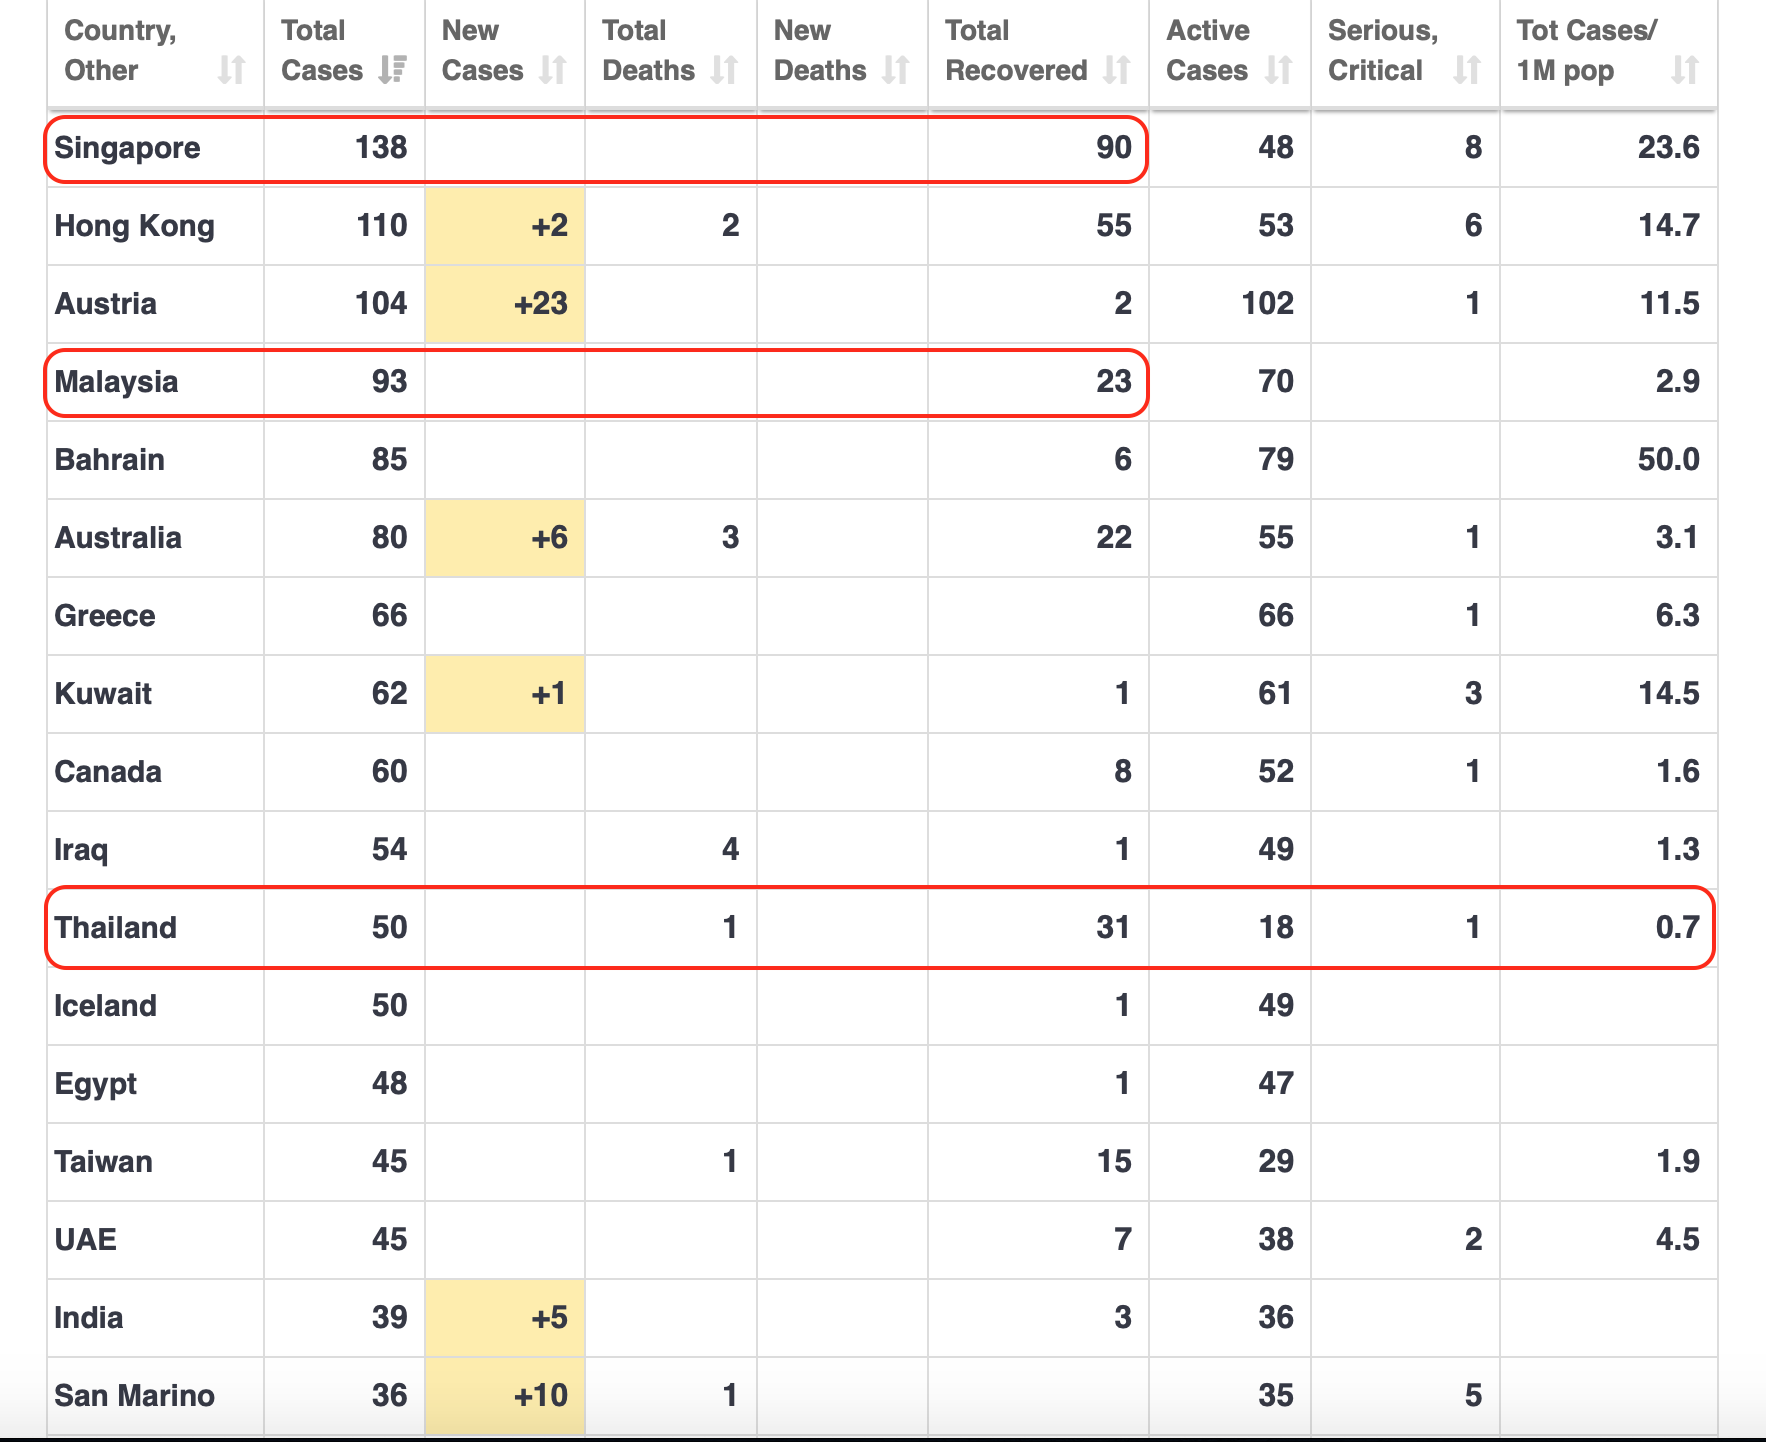Sort by Country, Other column arrows
Image resolution: width=1766 pixels, height=1442 pixels.
[x=232, y=70]
